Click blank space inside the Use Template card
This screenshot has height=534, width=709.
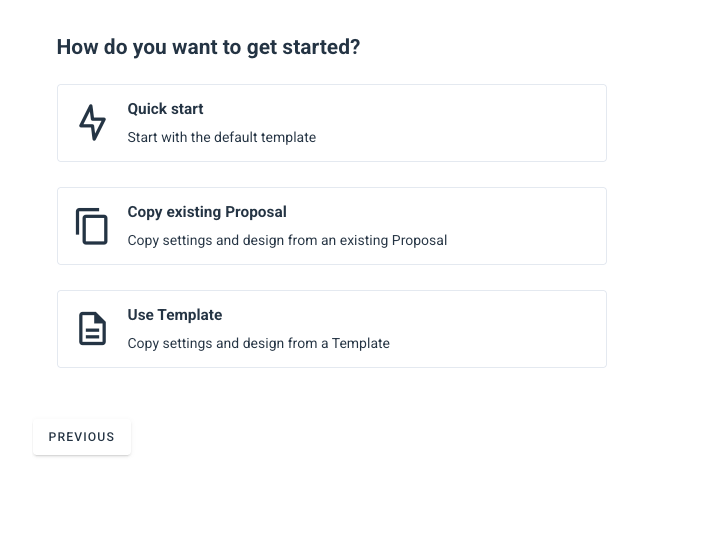[x=497, y=329]
